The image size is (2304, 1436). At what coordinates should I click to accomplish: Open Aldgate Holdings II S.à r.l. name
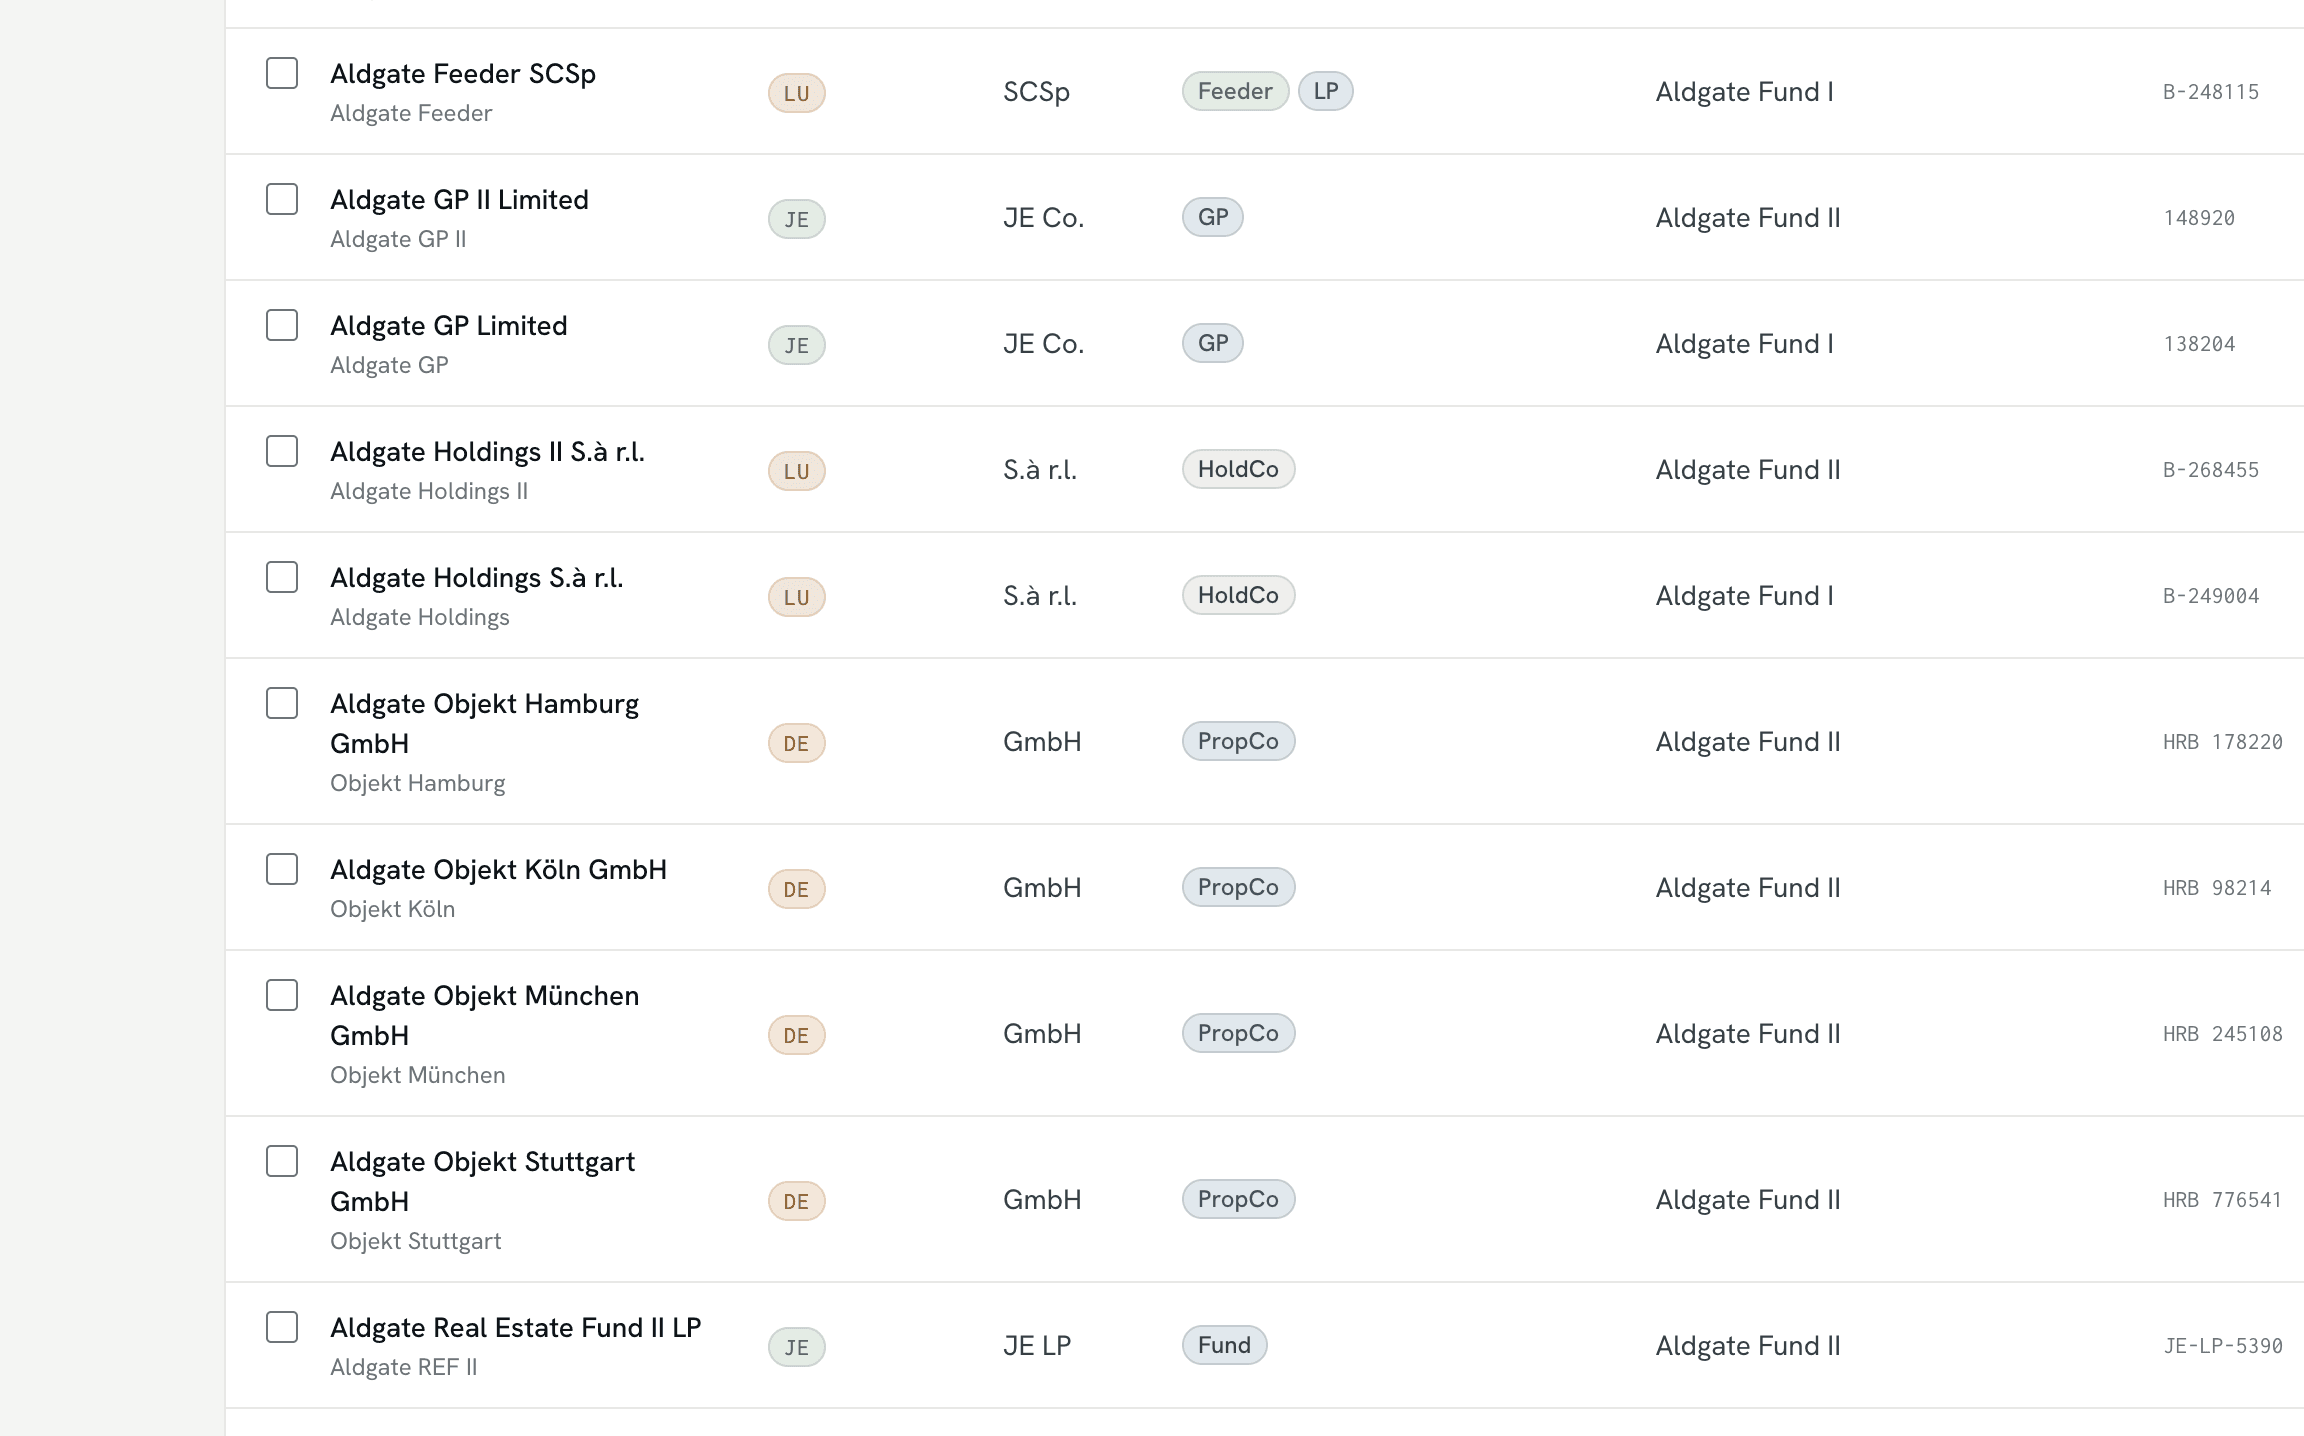pyautogui.click(x=487, y=452)
